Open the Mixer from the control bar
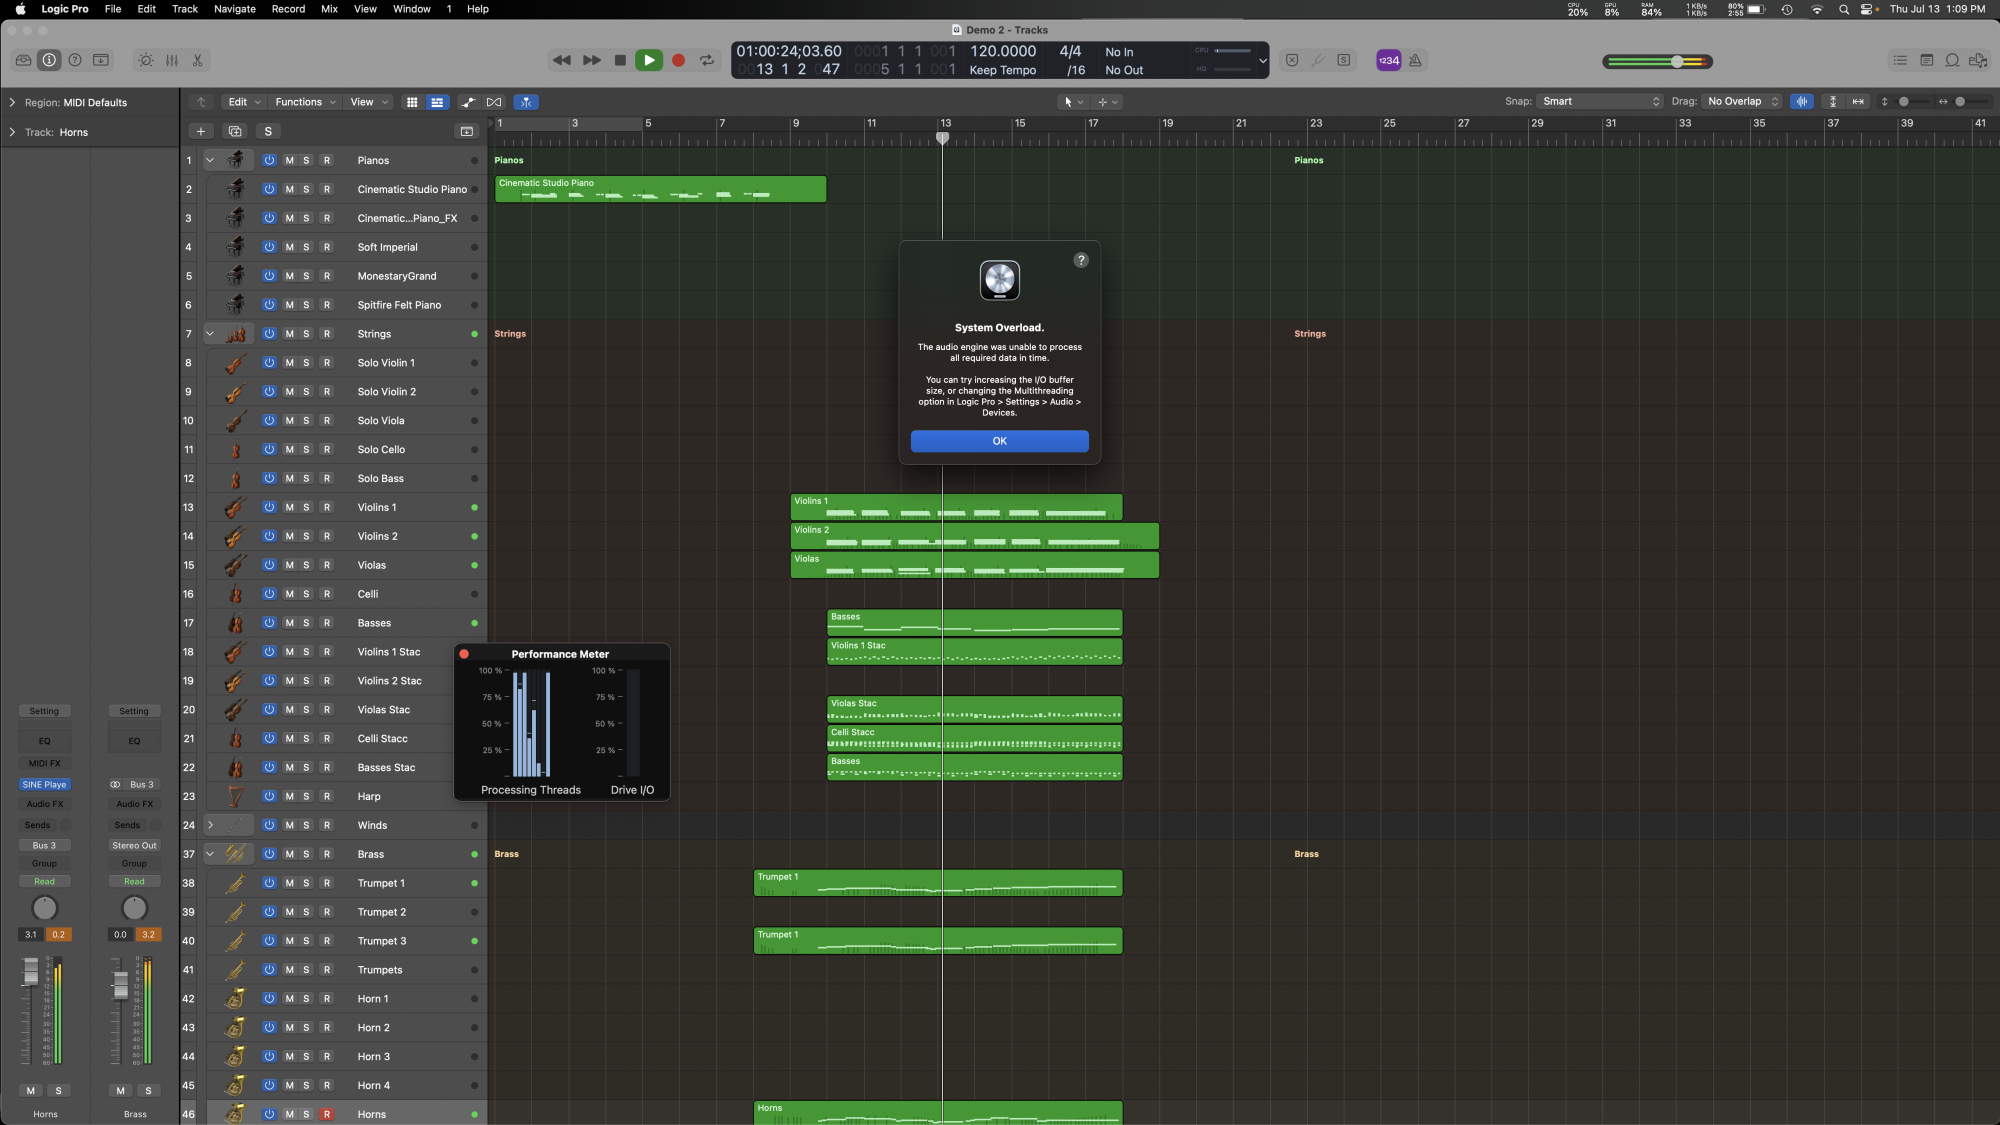Image resolution: width=2000 pixels, height=1125 pixels. [172, 60]
